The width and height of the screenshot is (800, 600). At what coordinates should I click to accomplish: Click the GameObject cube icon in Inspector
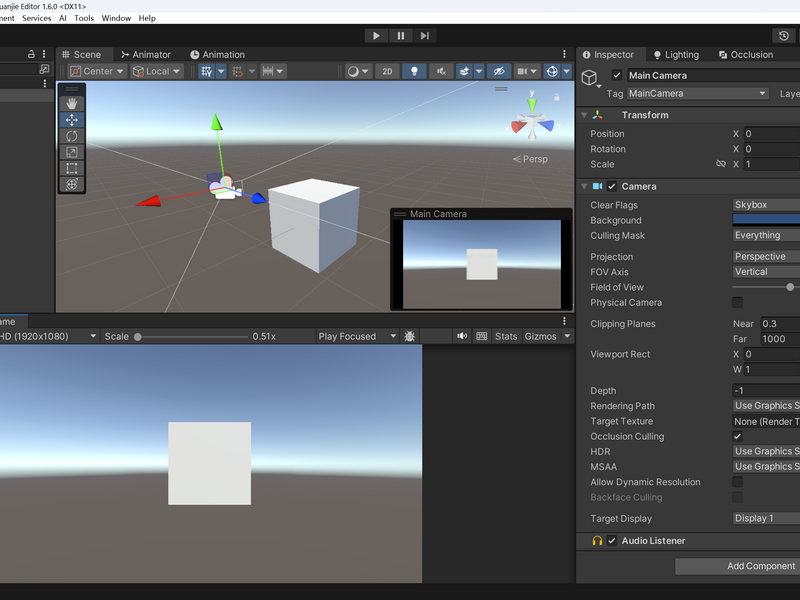tap(589, 78)
